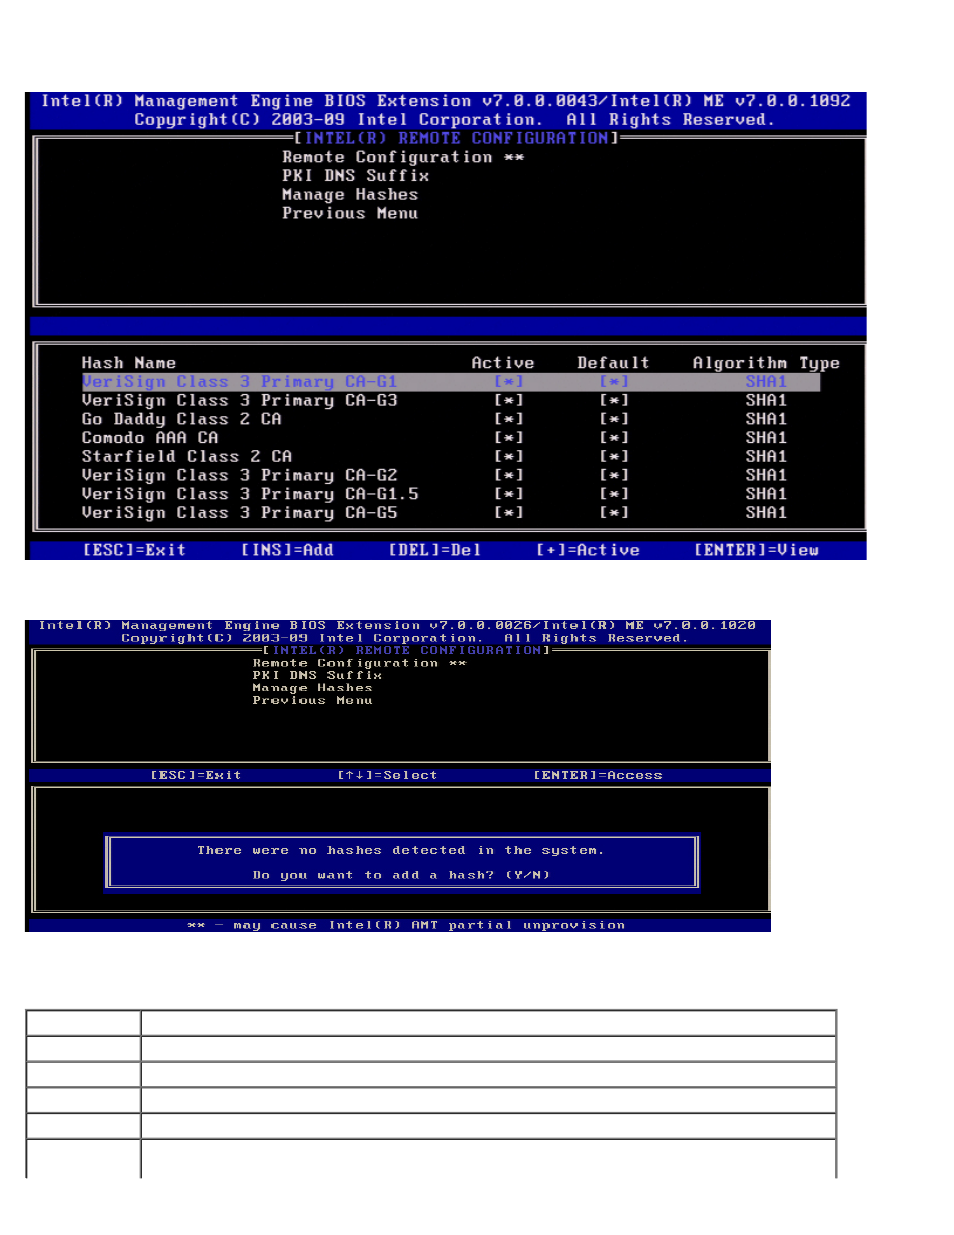This screenshot has height=1235, width=954.
Task: Click the Algorithm Type column header
Action: point(766,363)
